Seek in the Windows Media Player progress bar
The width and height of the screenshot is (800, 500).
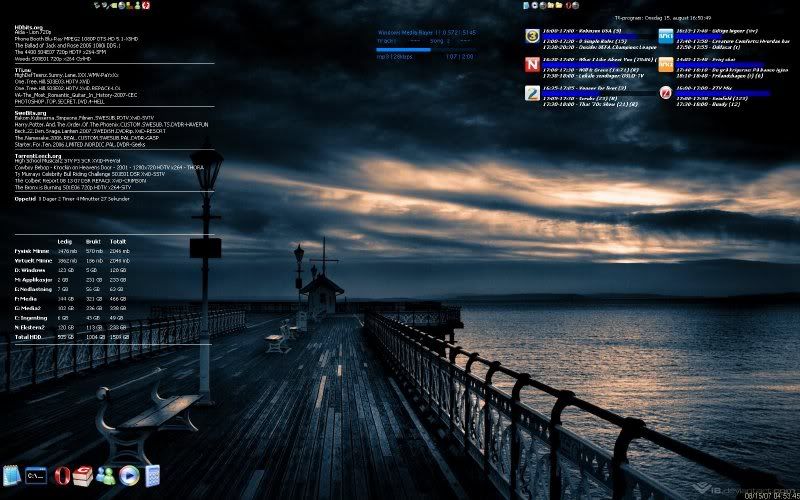click(426, 50)
